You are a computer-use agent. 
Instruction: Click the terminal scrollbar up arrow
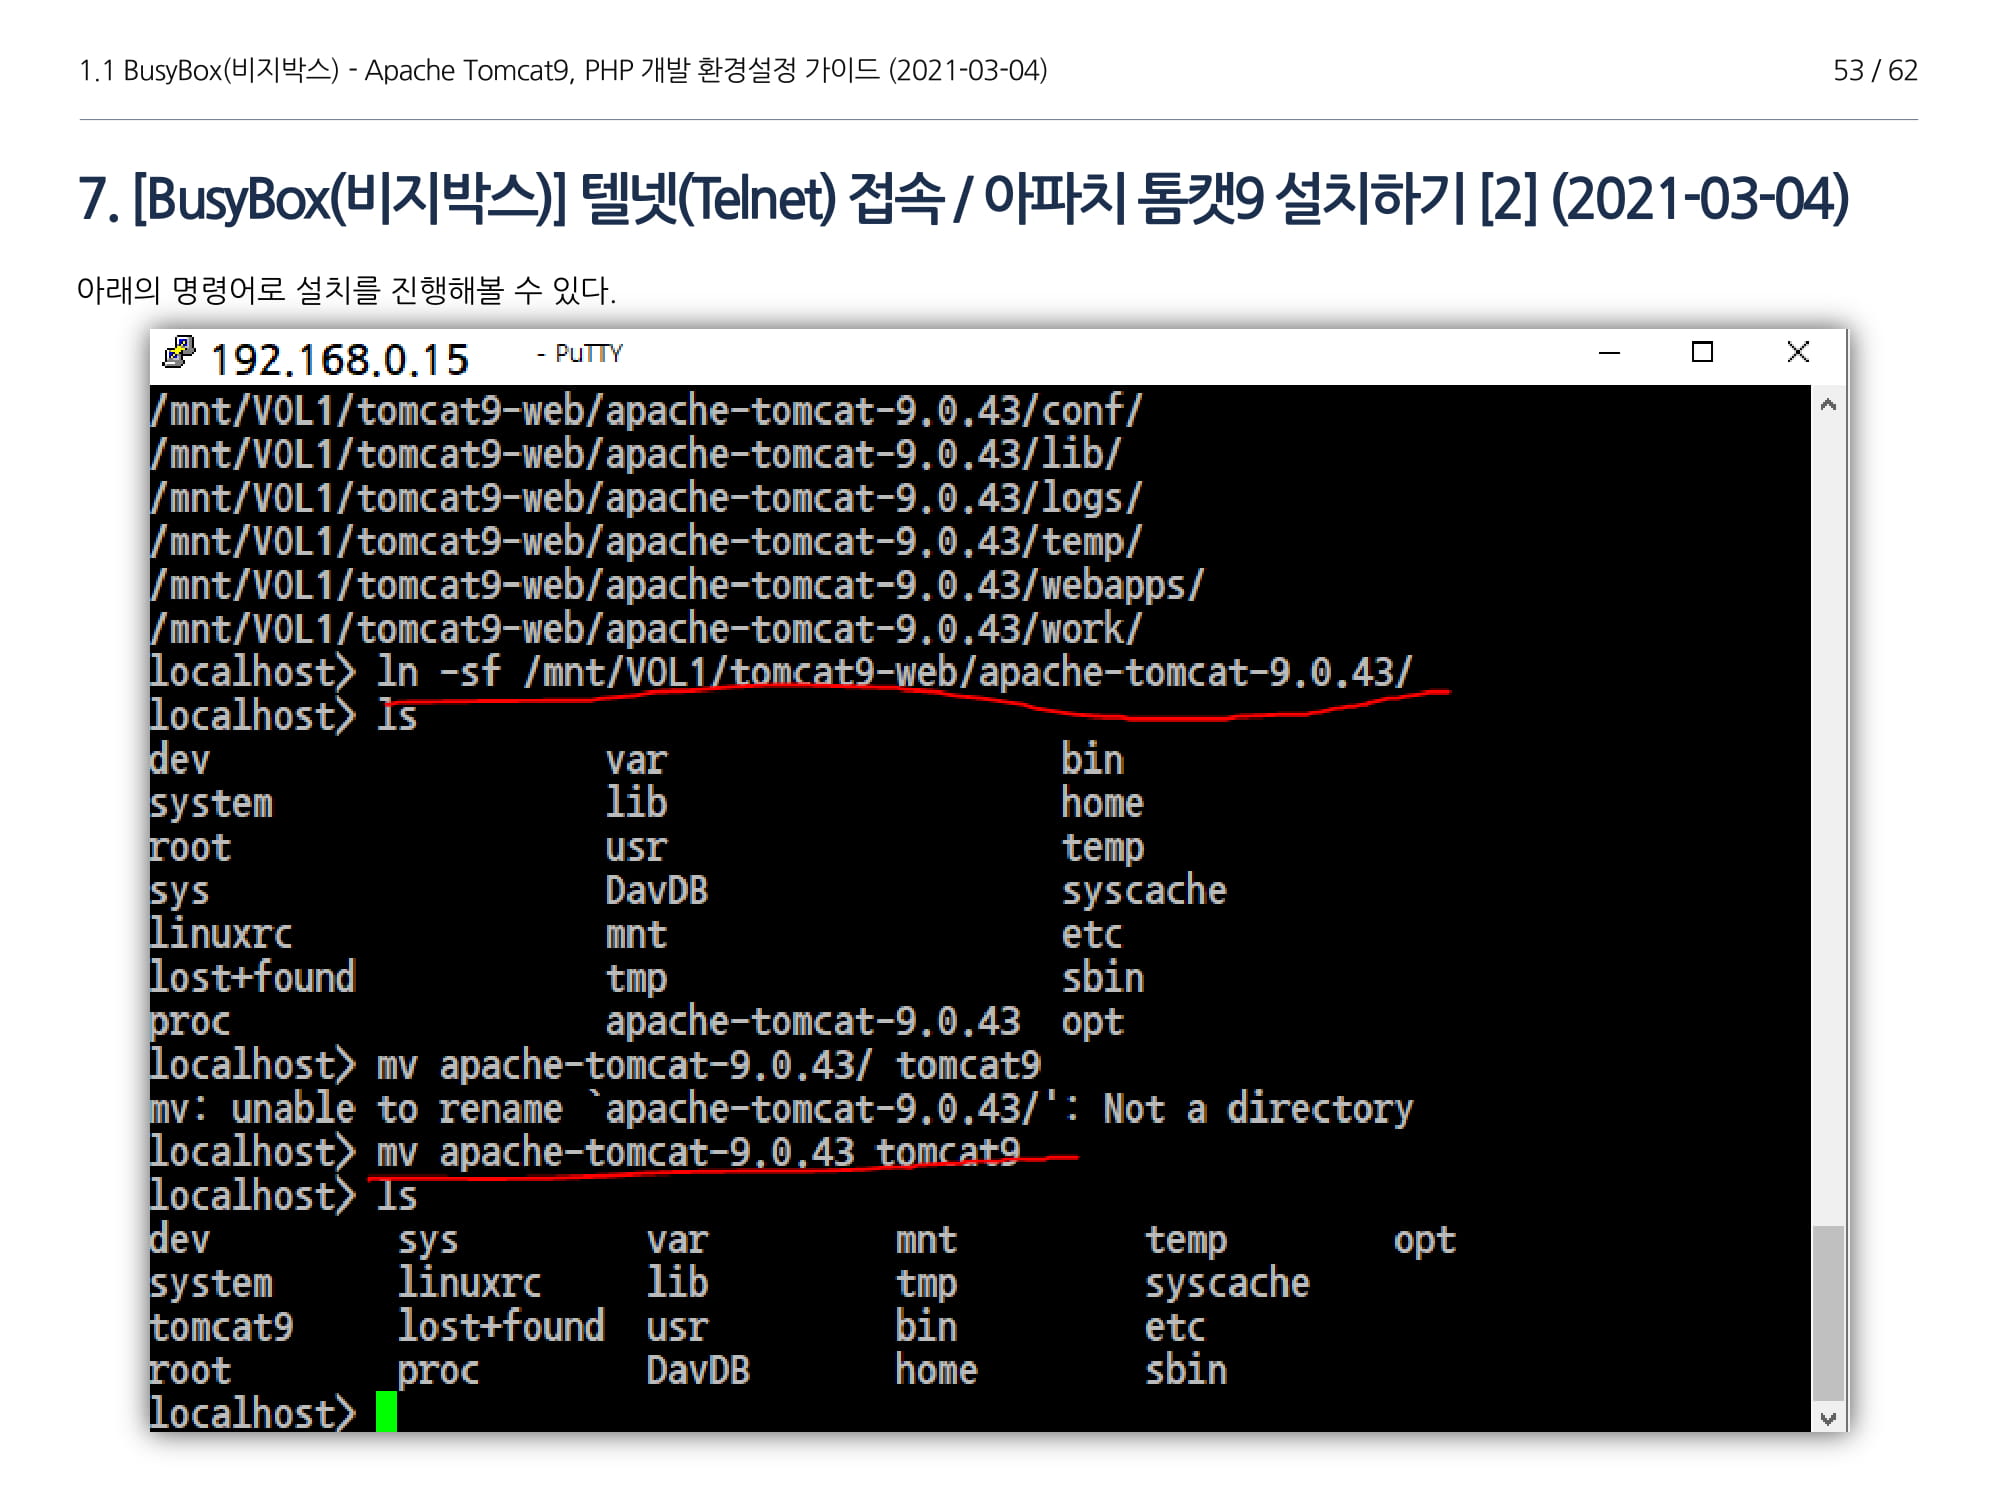click(1828, 405)
